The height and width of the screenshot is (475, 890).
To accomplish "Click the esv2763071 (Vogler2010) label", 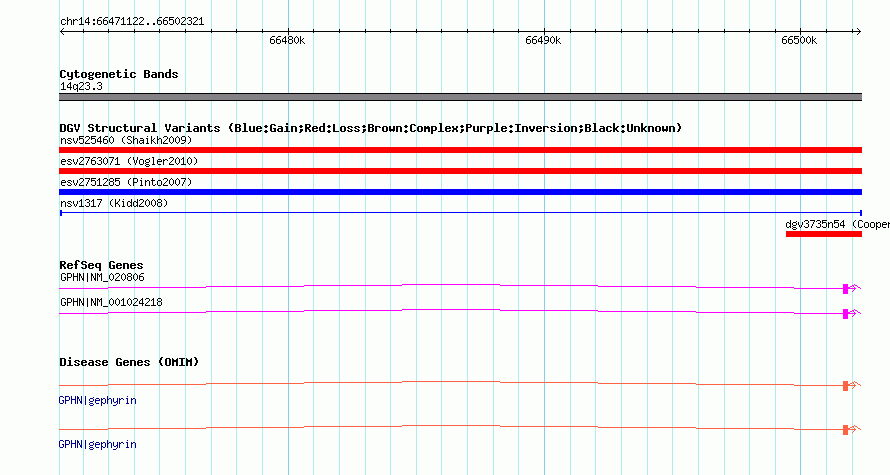I will tap(129, 161).
